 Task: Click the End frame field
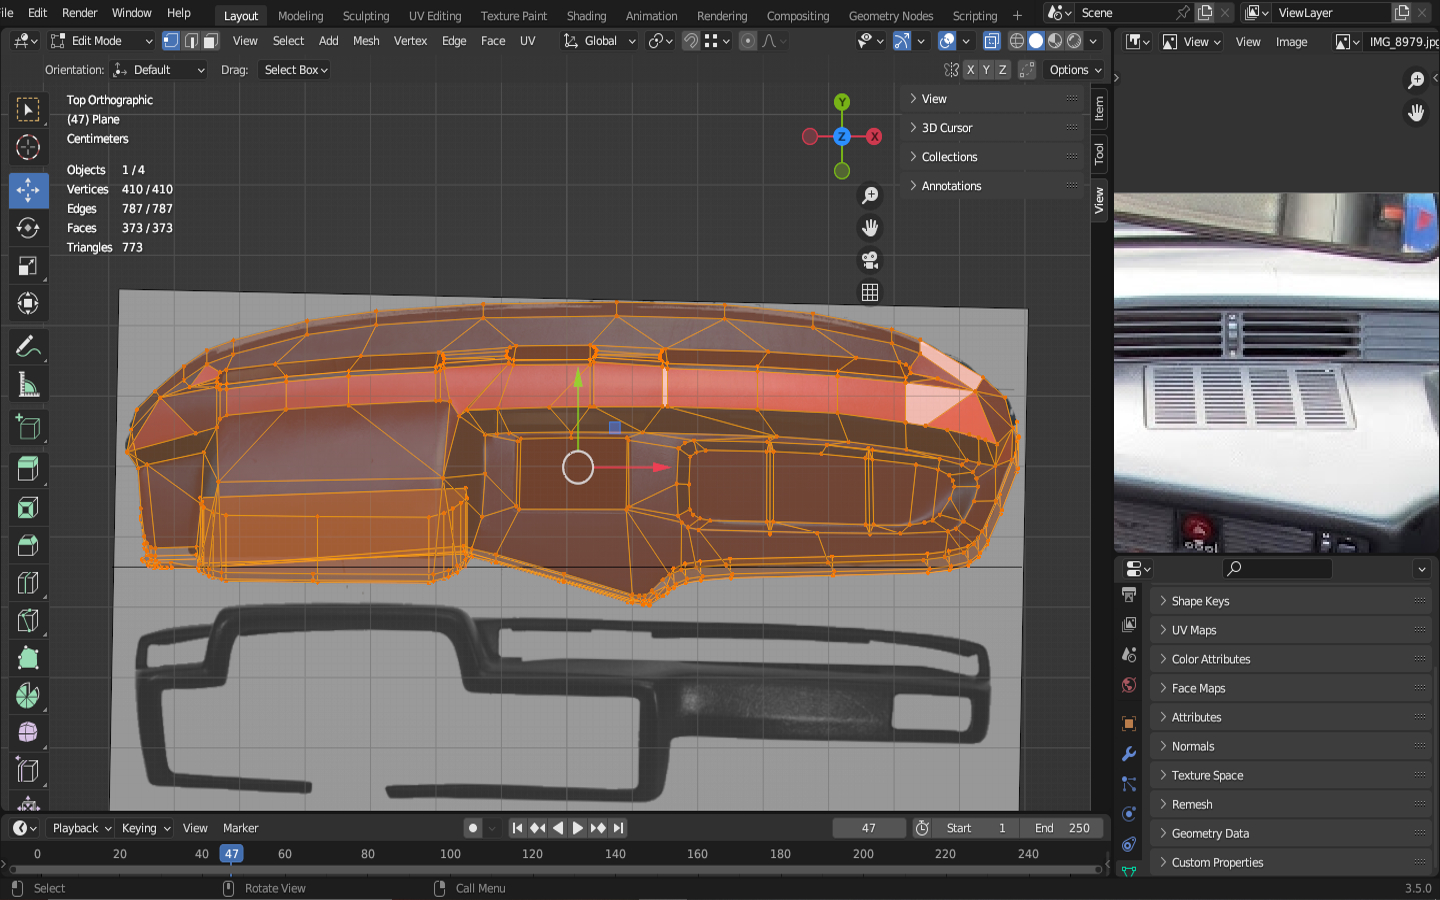[x=1062, y=828]
